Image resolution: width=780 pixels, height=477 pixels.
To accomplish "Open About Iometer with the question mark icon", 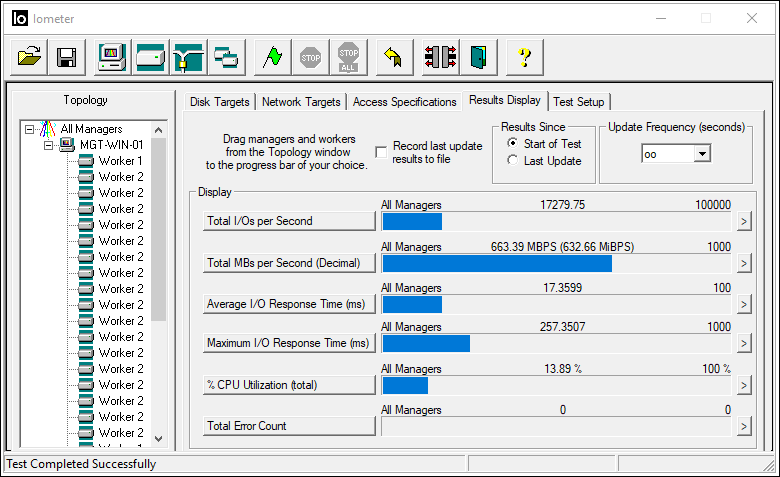I will point(524,57).
